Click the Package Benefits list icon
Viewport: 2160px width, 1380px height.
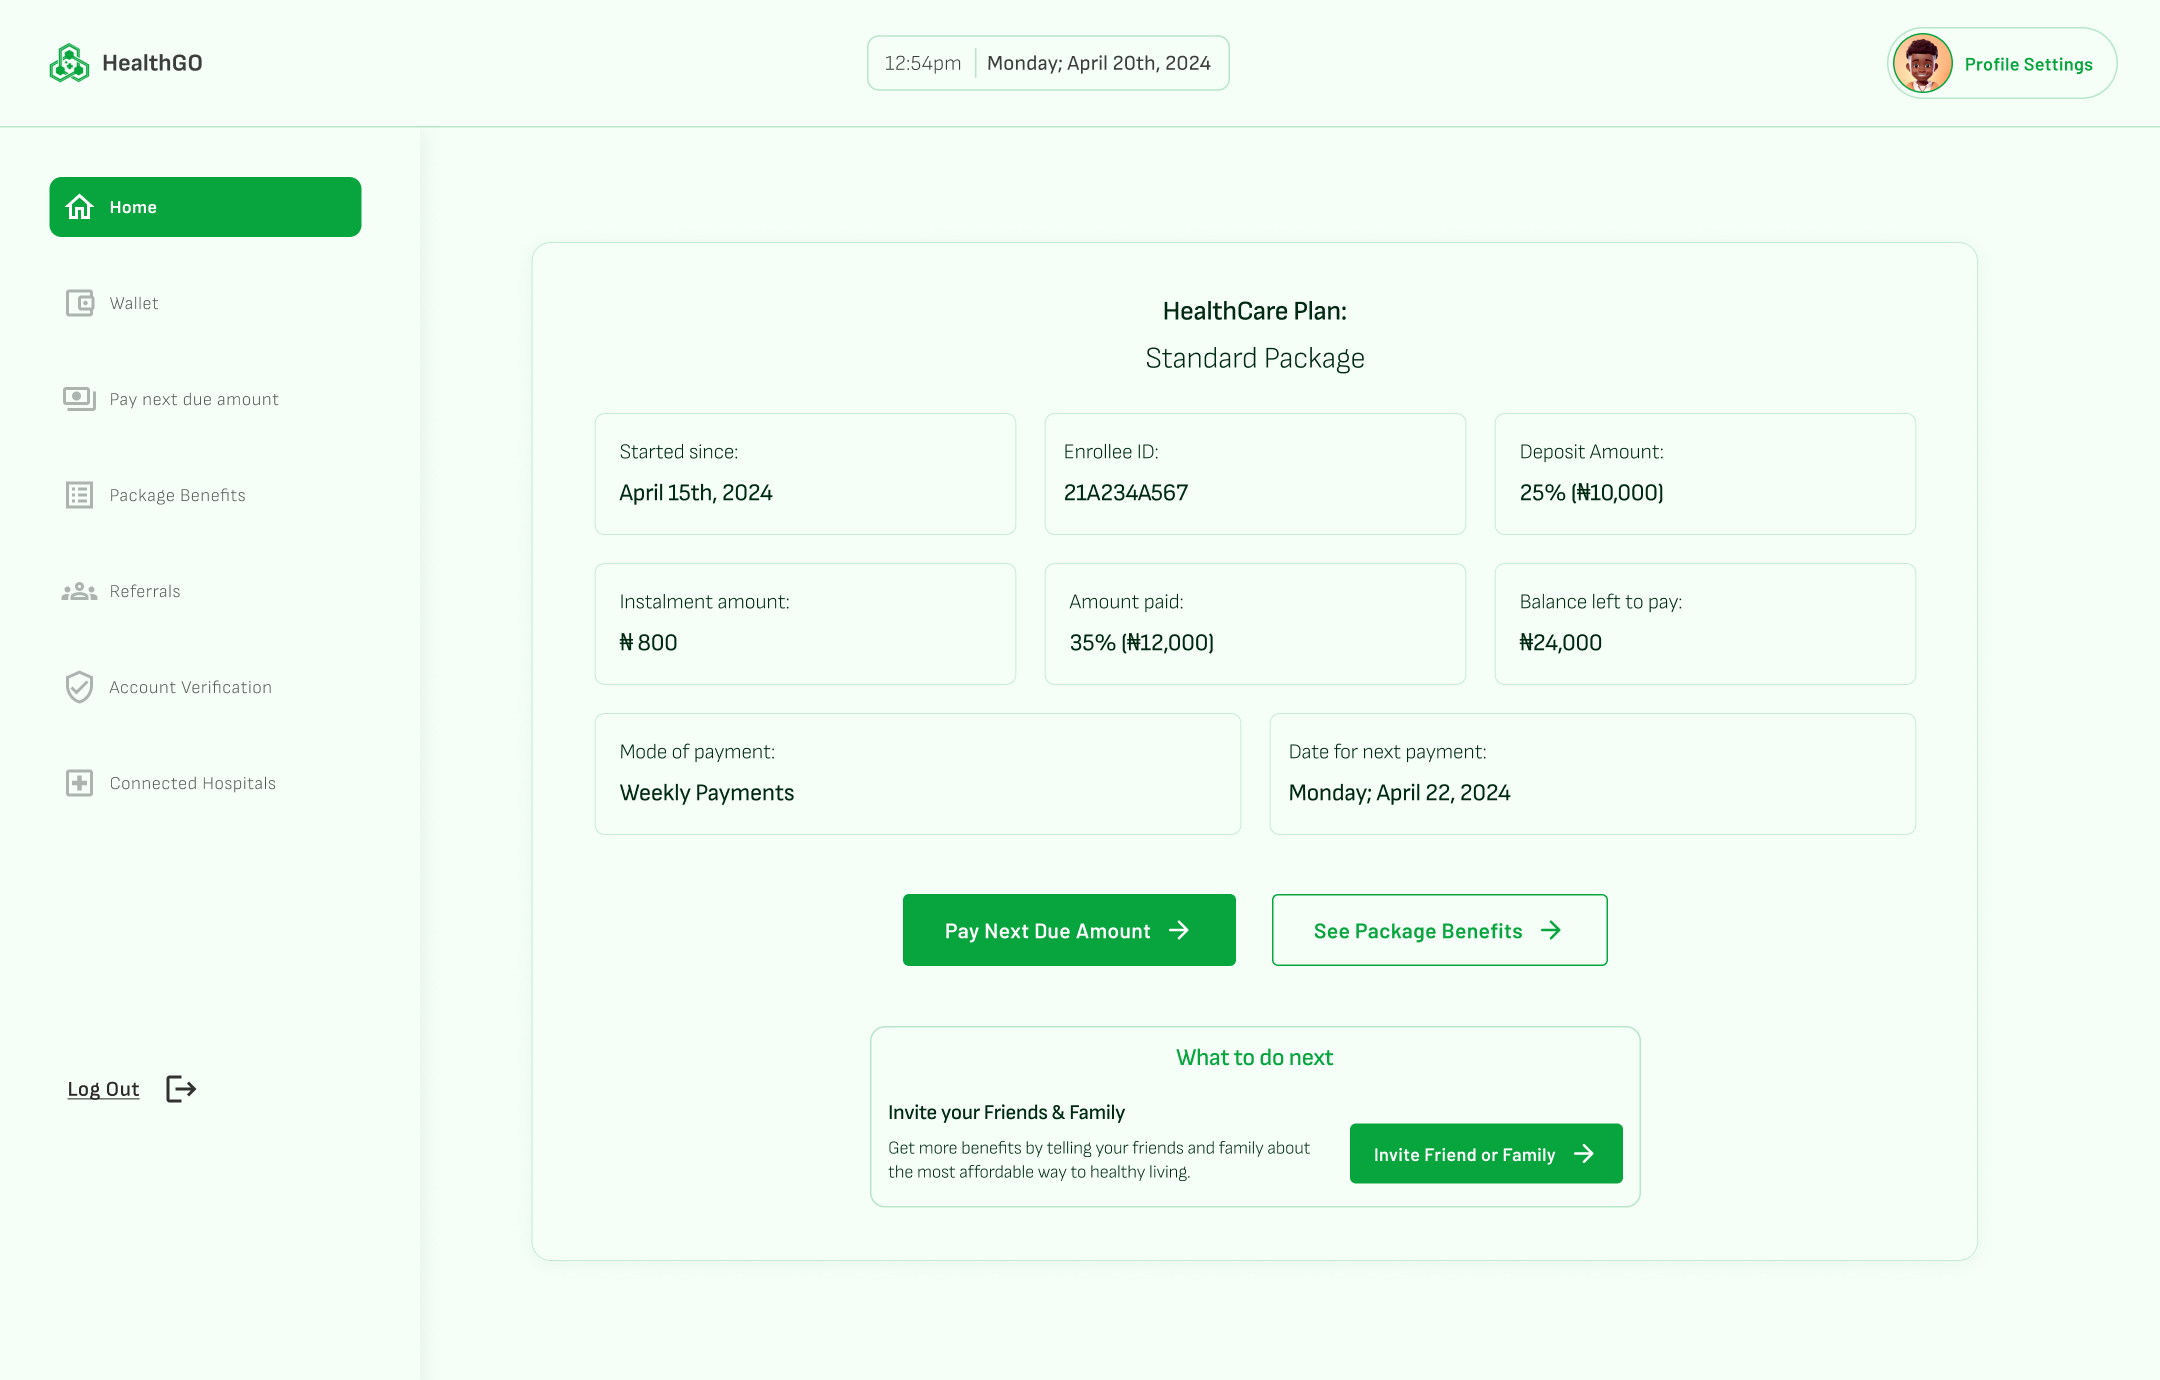point(80,495)
